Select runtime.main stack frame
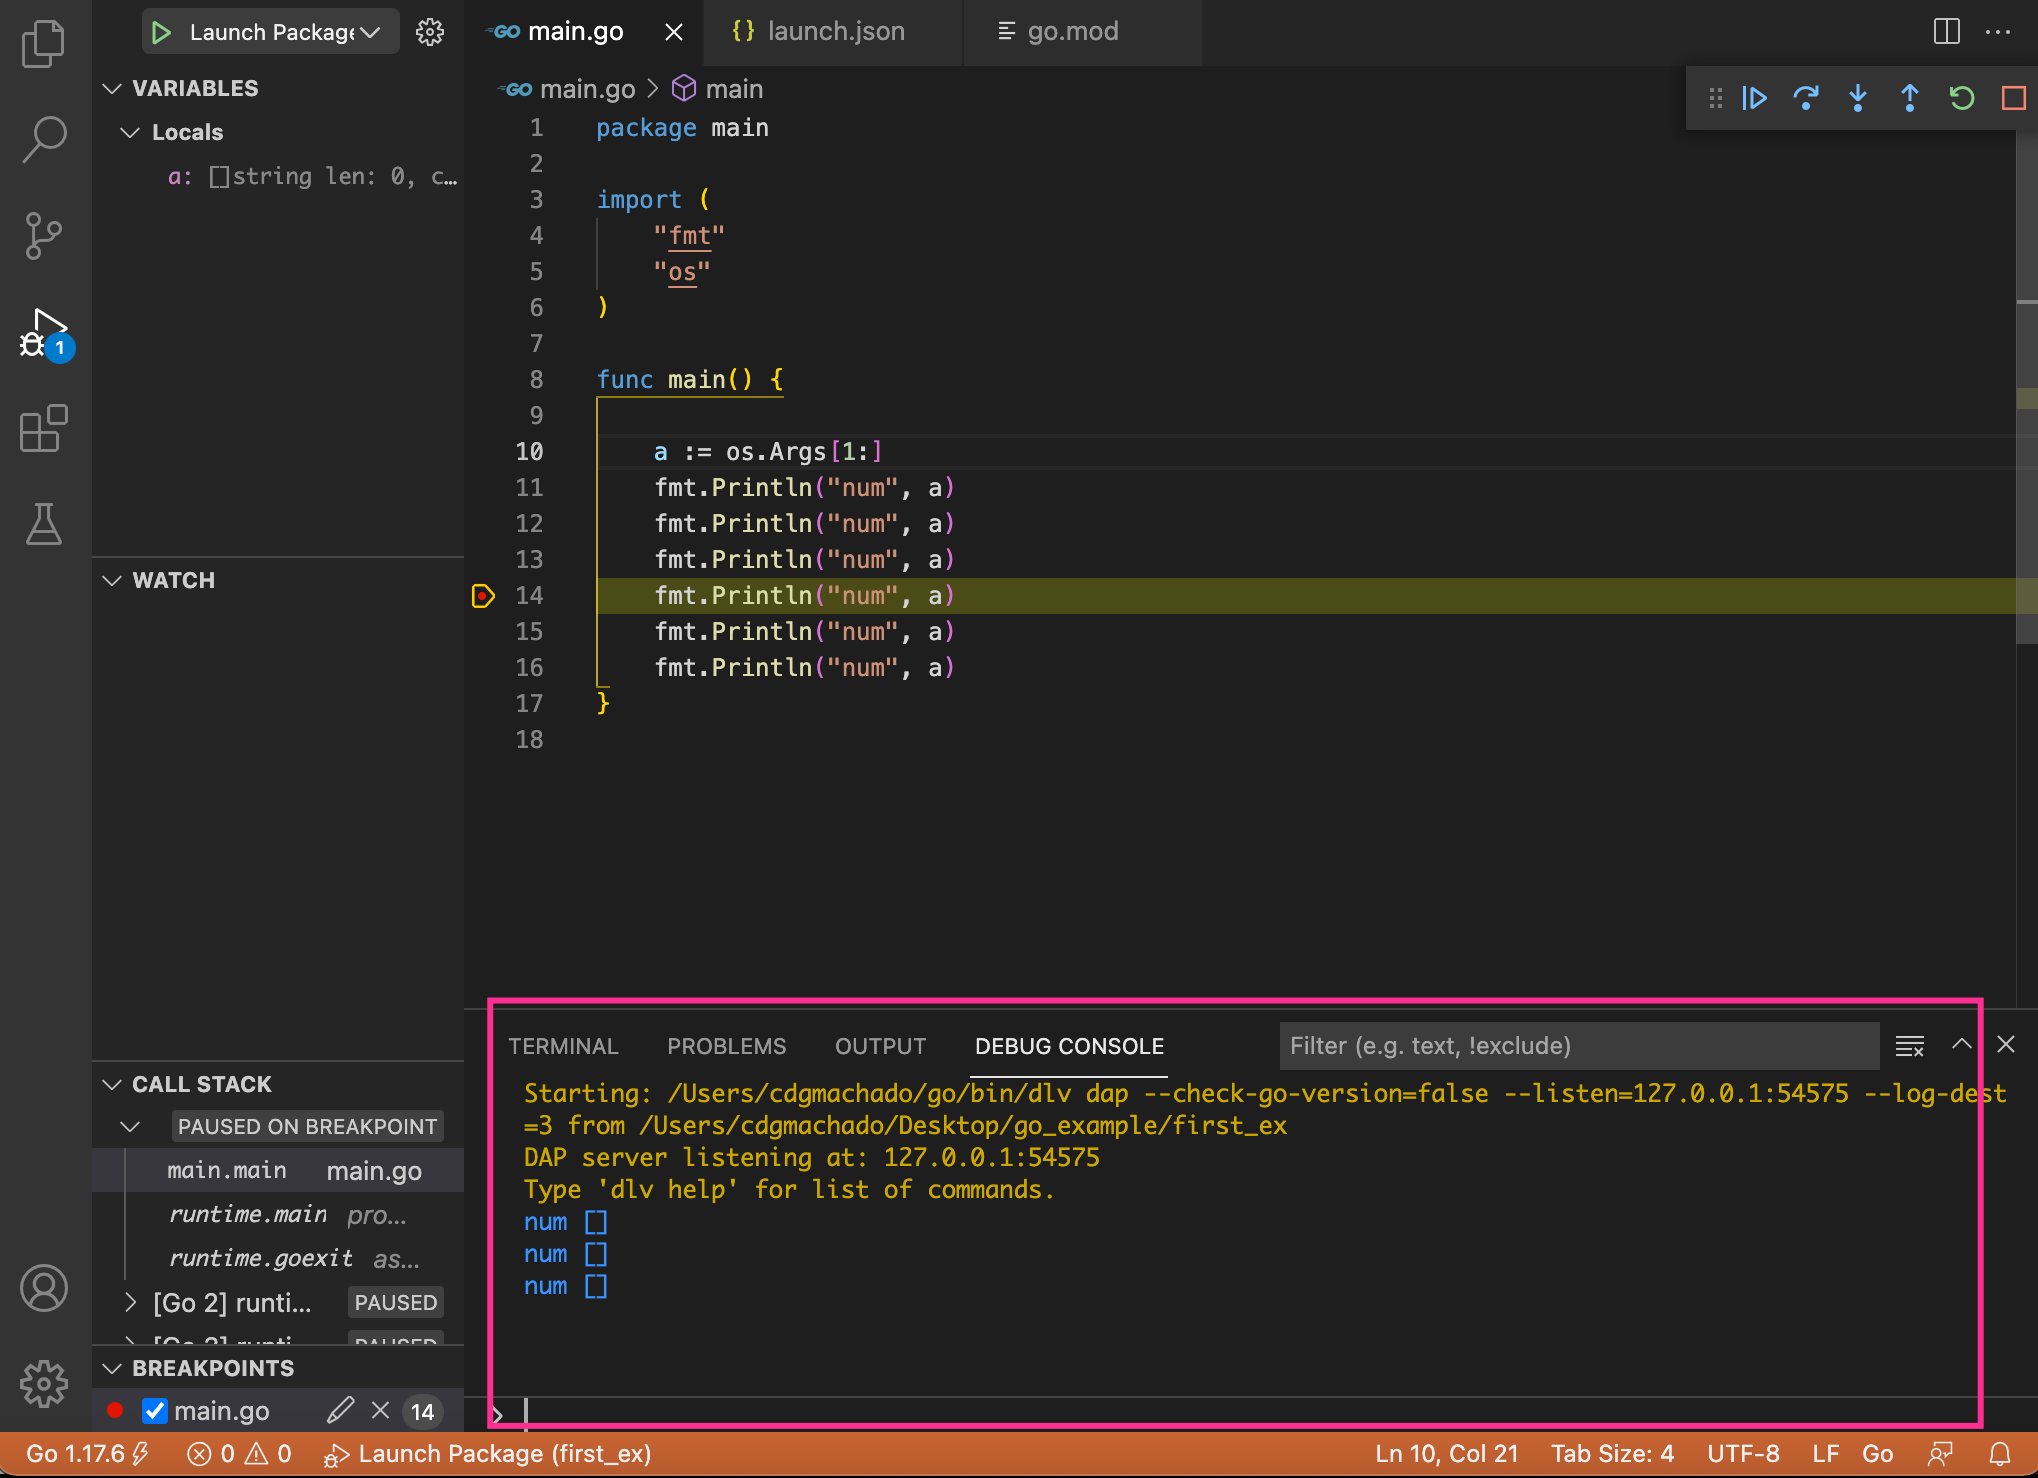This screenshot has width=2038, height=1478. (x=278, y=1215)
